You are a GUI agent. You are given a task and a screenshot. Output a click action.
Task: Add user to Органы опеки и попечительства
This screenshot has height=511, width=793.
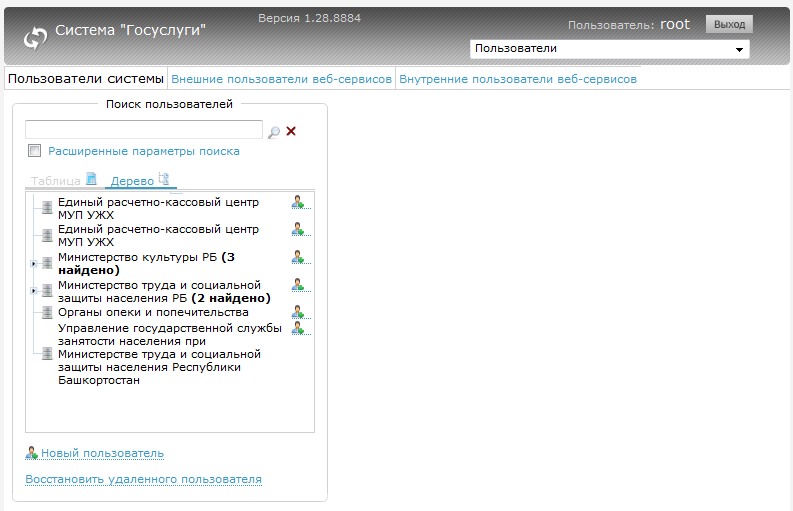(298, 312)
